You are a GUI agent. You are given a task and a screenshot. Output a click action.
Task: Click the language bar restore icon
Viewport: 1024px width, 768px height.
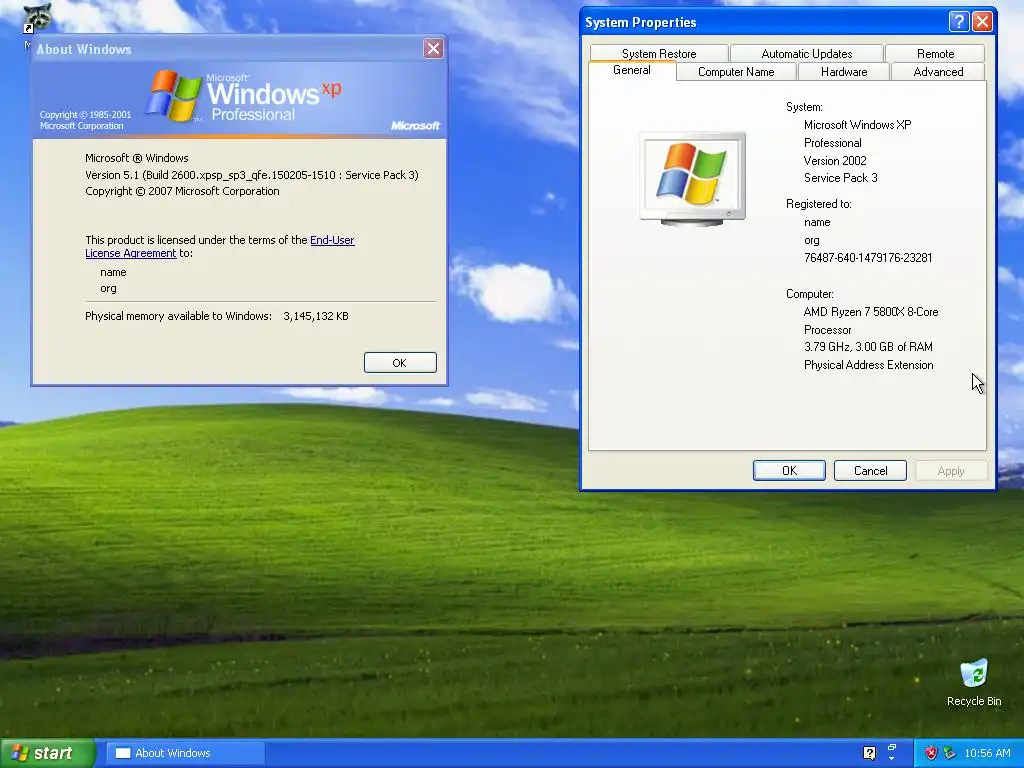pos(892,747)
